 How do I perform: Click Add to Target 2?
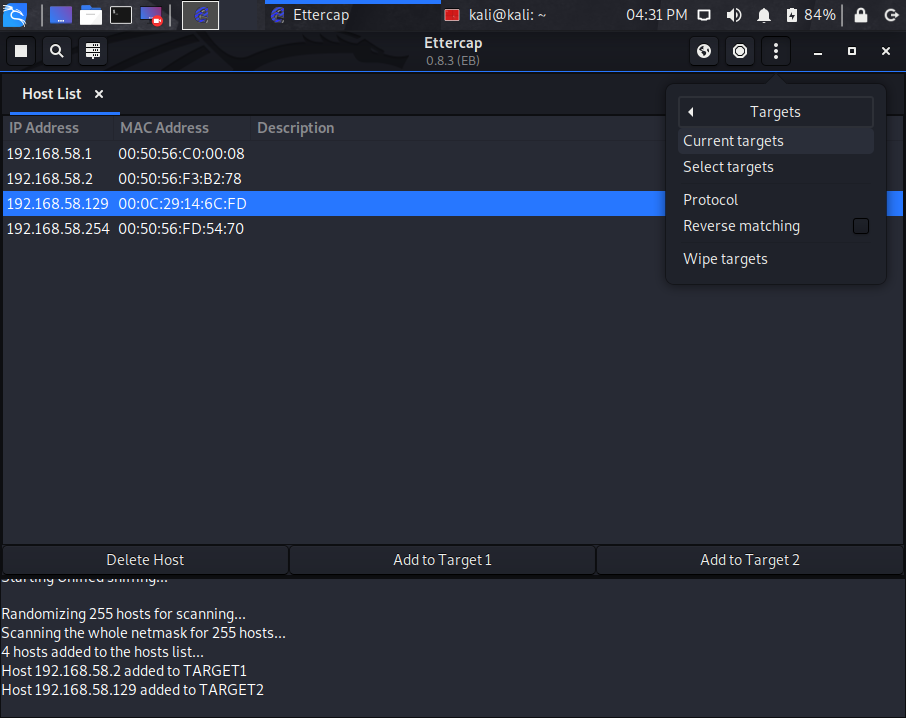[749, 560]
